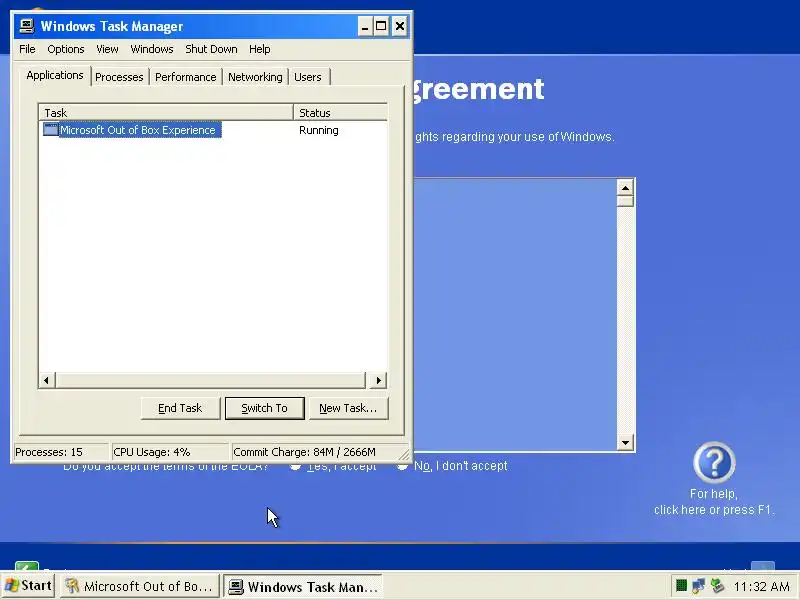Click the task list horizontal scrollbar track
800x600 pixels.
pyautogui.click(x=211, y=380)
